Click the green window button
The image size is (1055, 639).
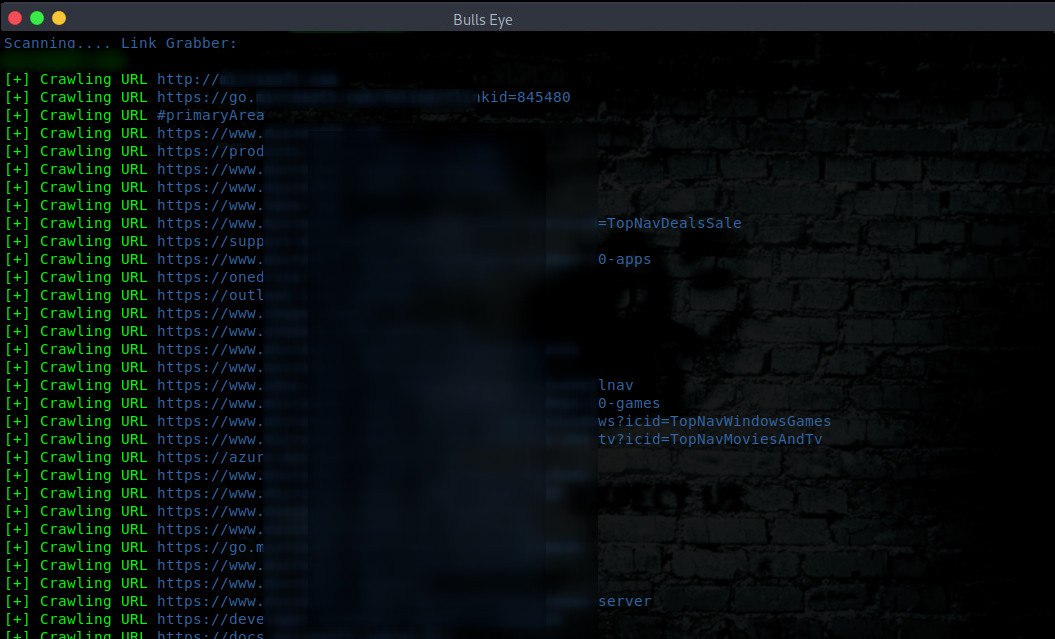pyautogui.click(x=37, y=18)
